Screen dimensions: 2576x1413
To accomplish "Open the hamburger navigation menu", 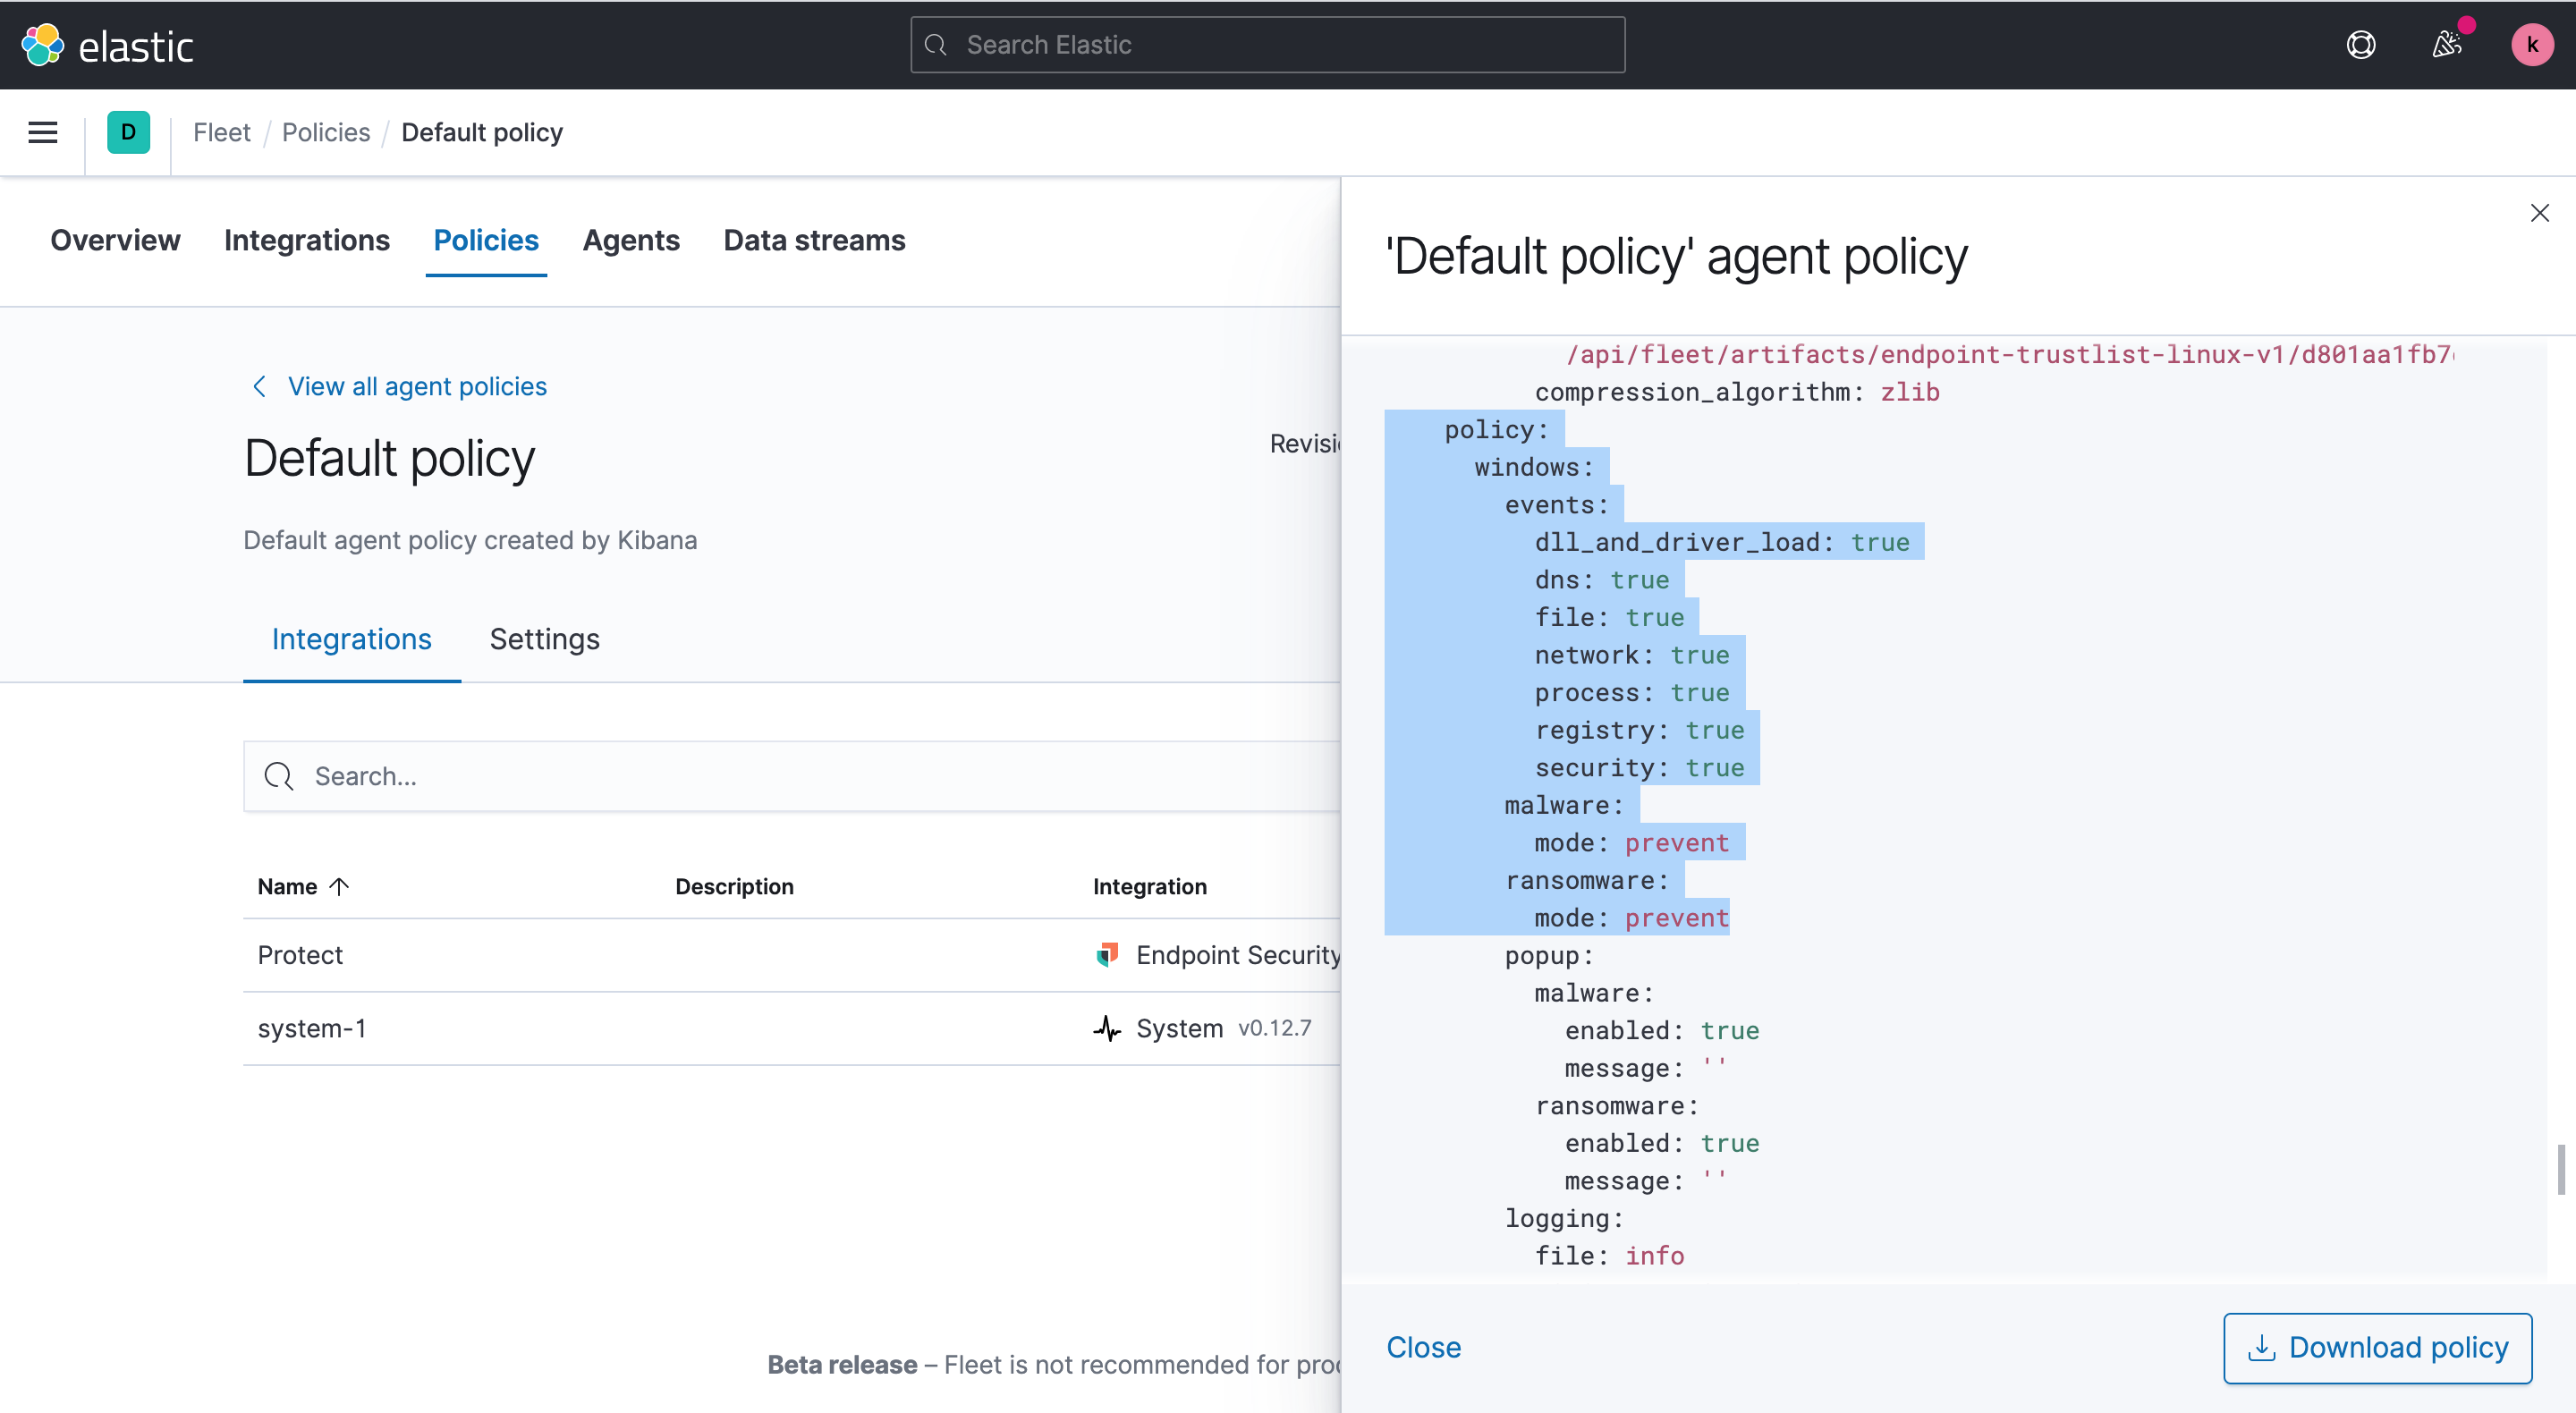I will click(41, 132).
